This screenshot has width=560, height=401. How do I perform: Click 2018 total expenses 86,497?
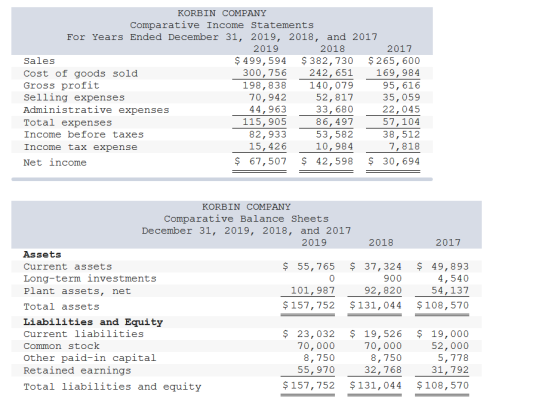click(x=335, y=122)
